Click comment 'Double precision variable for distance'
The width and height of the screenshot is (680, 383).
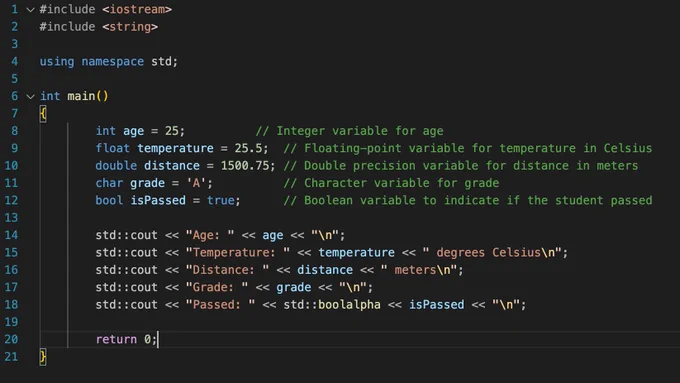point(461,166)
